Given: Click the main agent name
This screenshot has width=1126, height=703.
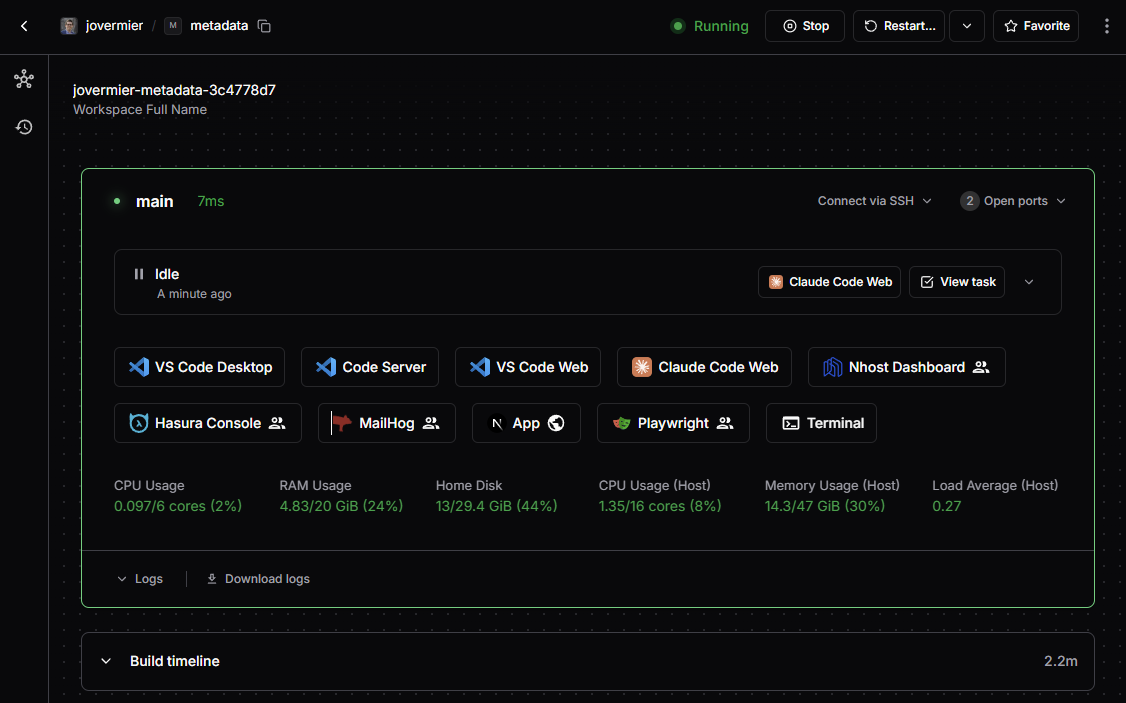Looking at the screenshot, I should click(x=154, y=201).
